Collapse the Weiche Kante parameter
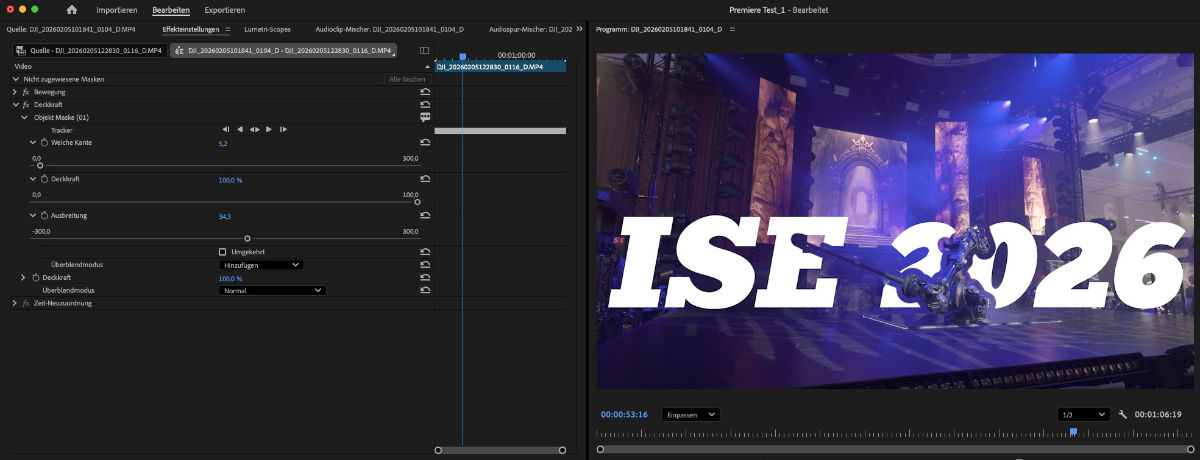1200x460 pixels. tap(33, 143)
